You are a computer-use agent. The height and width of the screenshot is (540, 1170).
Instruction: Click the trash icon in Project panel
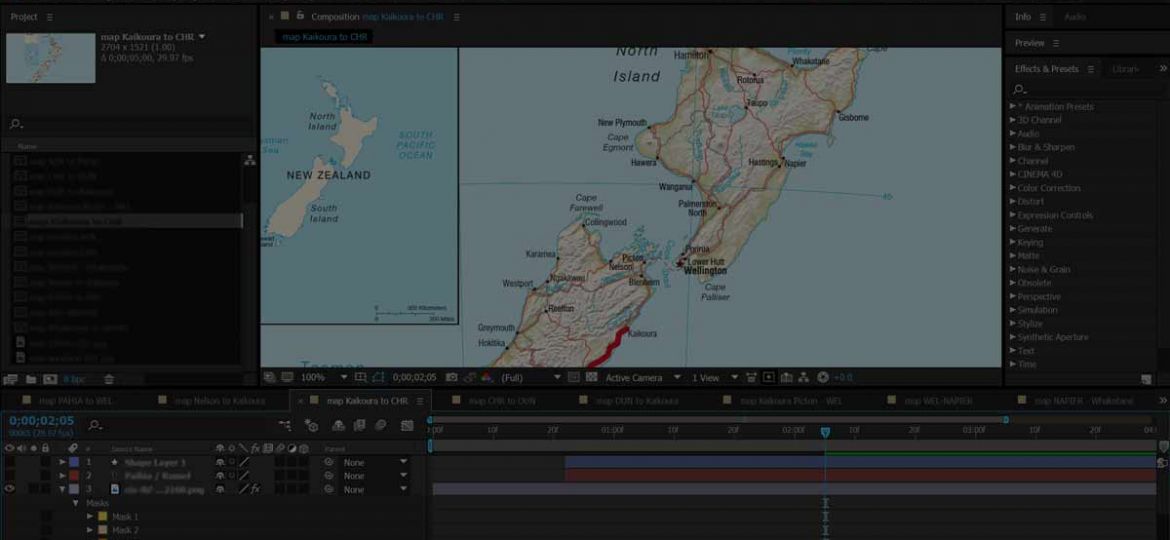(109, 380)
